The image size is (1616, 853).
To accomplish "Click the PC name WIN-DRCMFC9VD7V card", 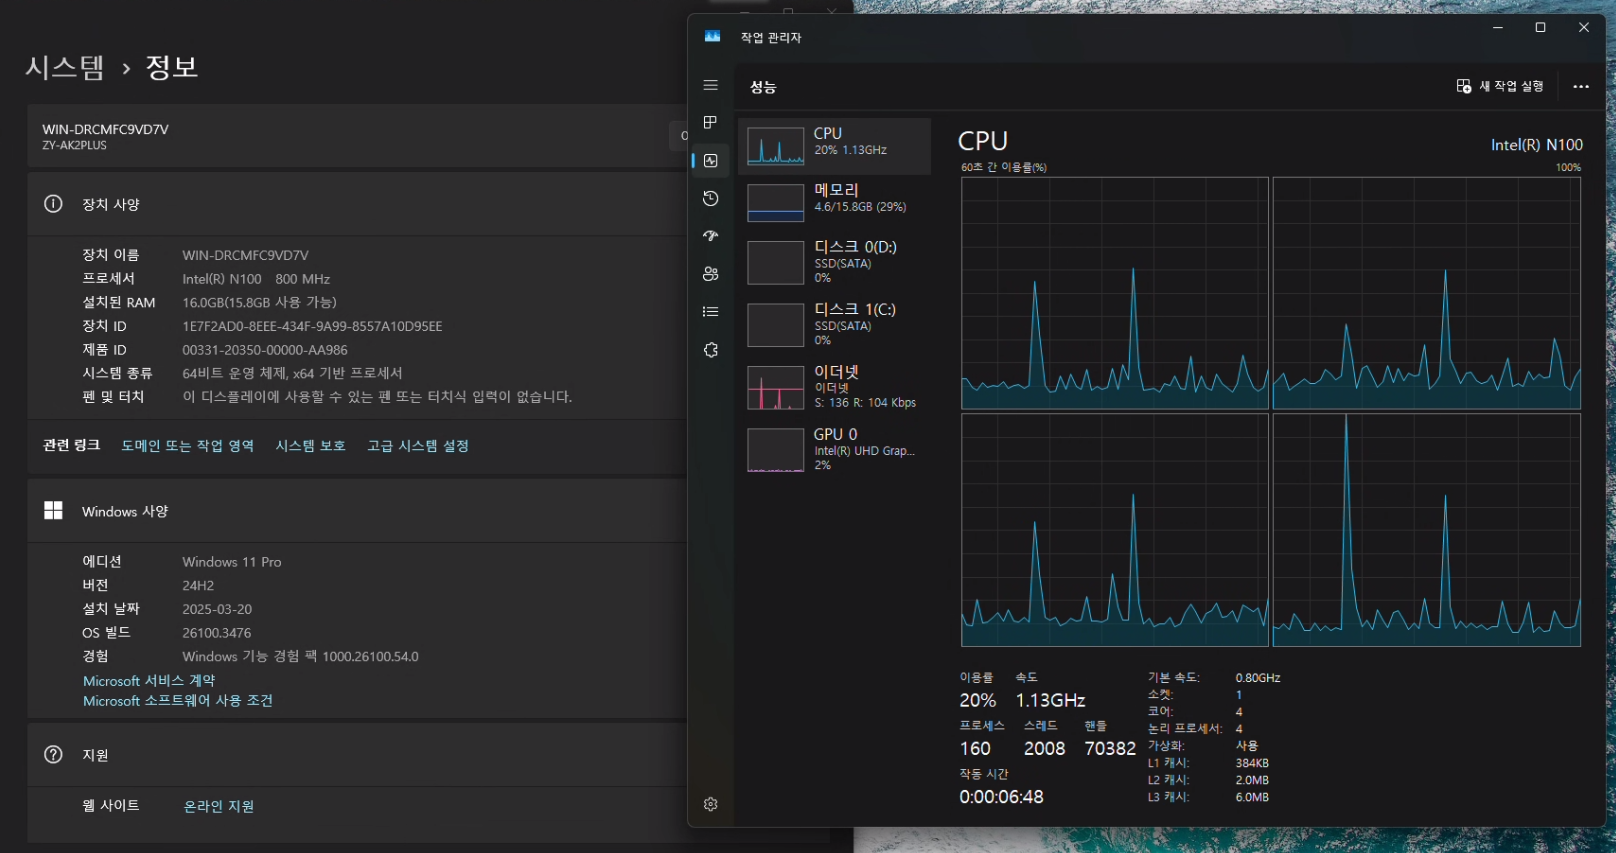I will tap(358, 136).
